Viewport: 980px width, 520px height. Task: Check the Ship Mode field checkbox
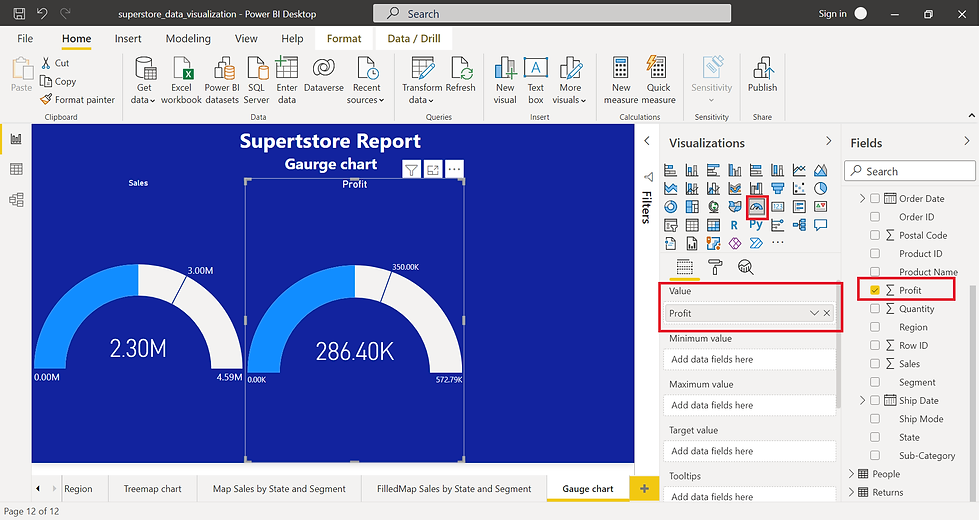(x=875, y=419)
